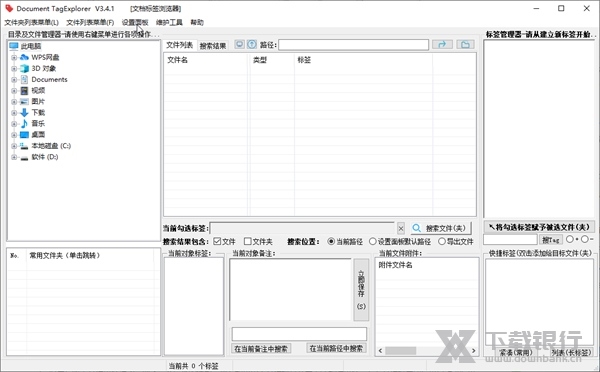Click the vertical 立即保存(S) button
The image size is (600, 372).
point(361,290)
